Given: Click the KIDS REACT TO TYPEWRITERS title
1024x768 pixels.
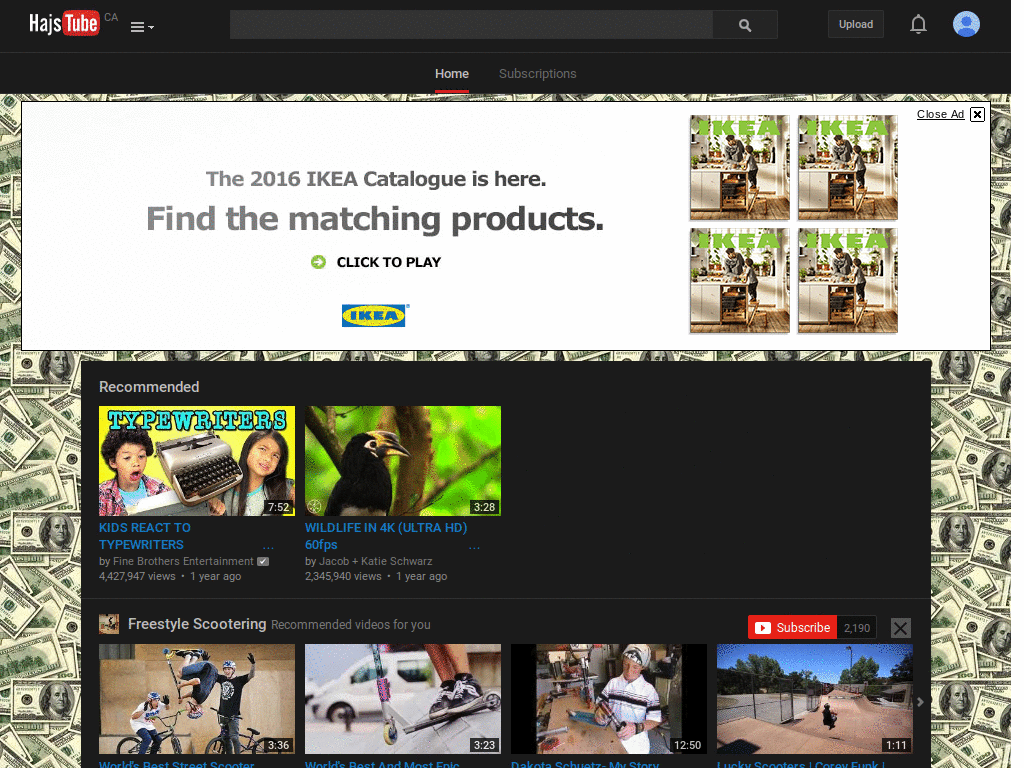Looking at the screenshot, I should [145, 536].
